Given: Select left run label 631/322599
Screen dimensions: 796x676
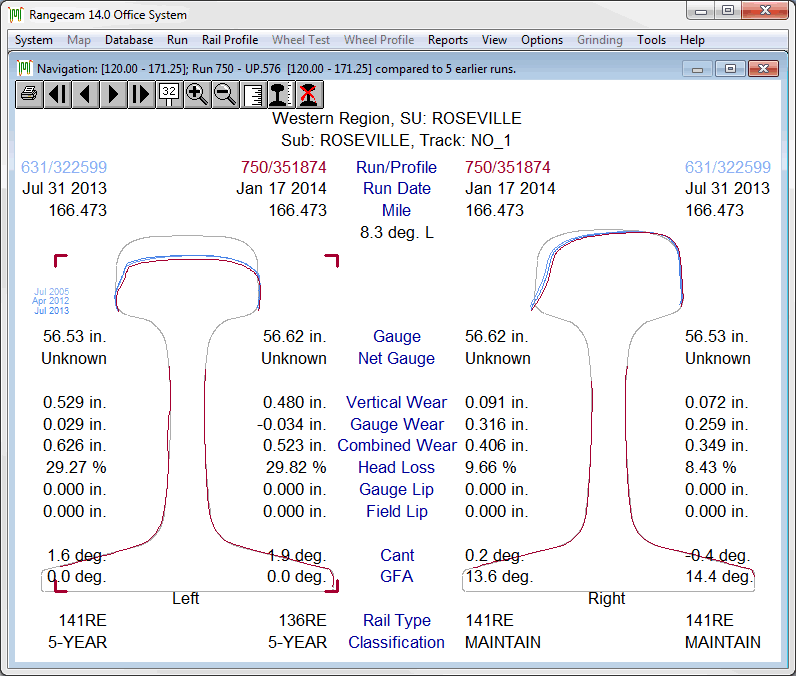Looking at the screenshot, I should (64, 167).
